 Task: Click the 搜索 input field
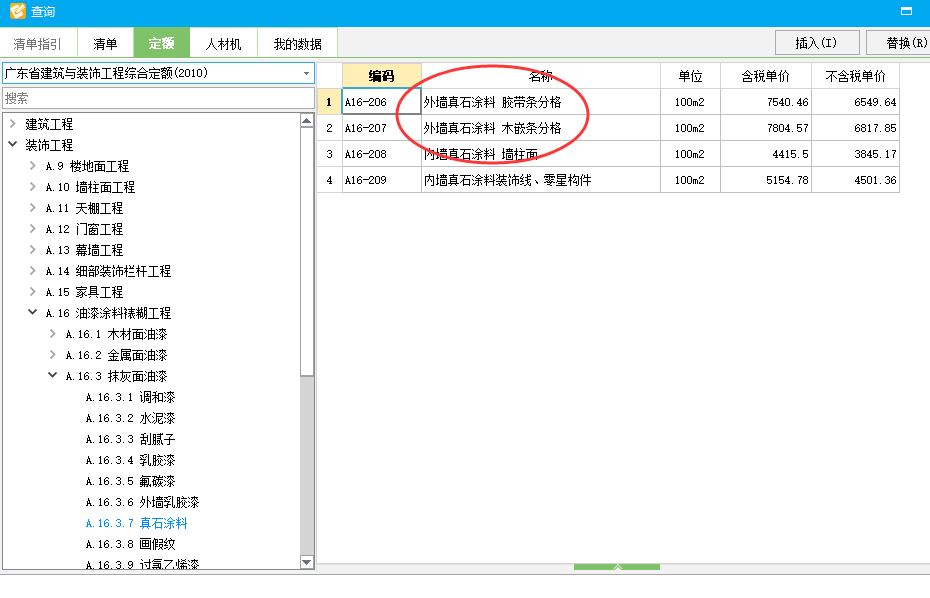click(158, 98)
